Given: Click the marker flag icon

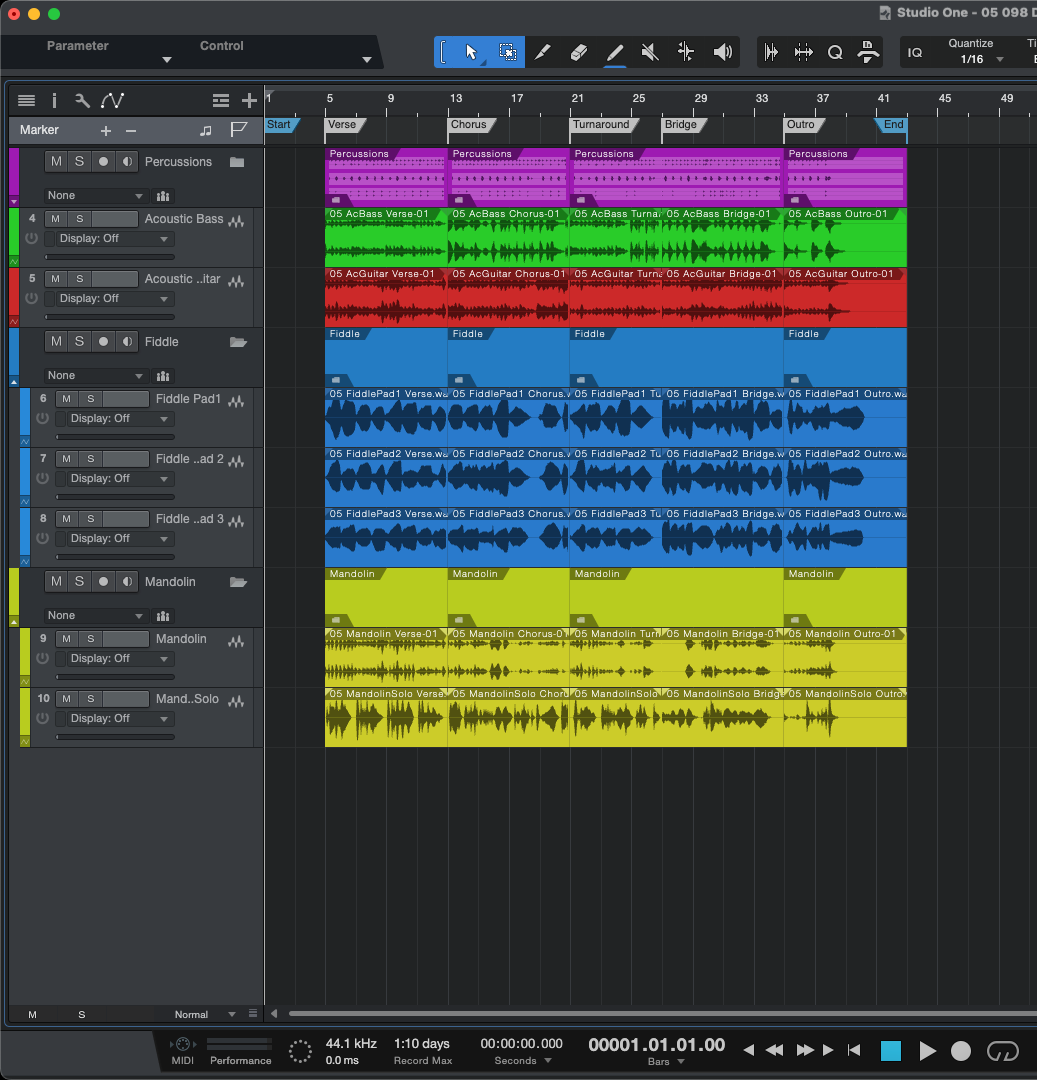Looking at the screenshot, I should pyautogui.click(x=238, y=130).
